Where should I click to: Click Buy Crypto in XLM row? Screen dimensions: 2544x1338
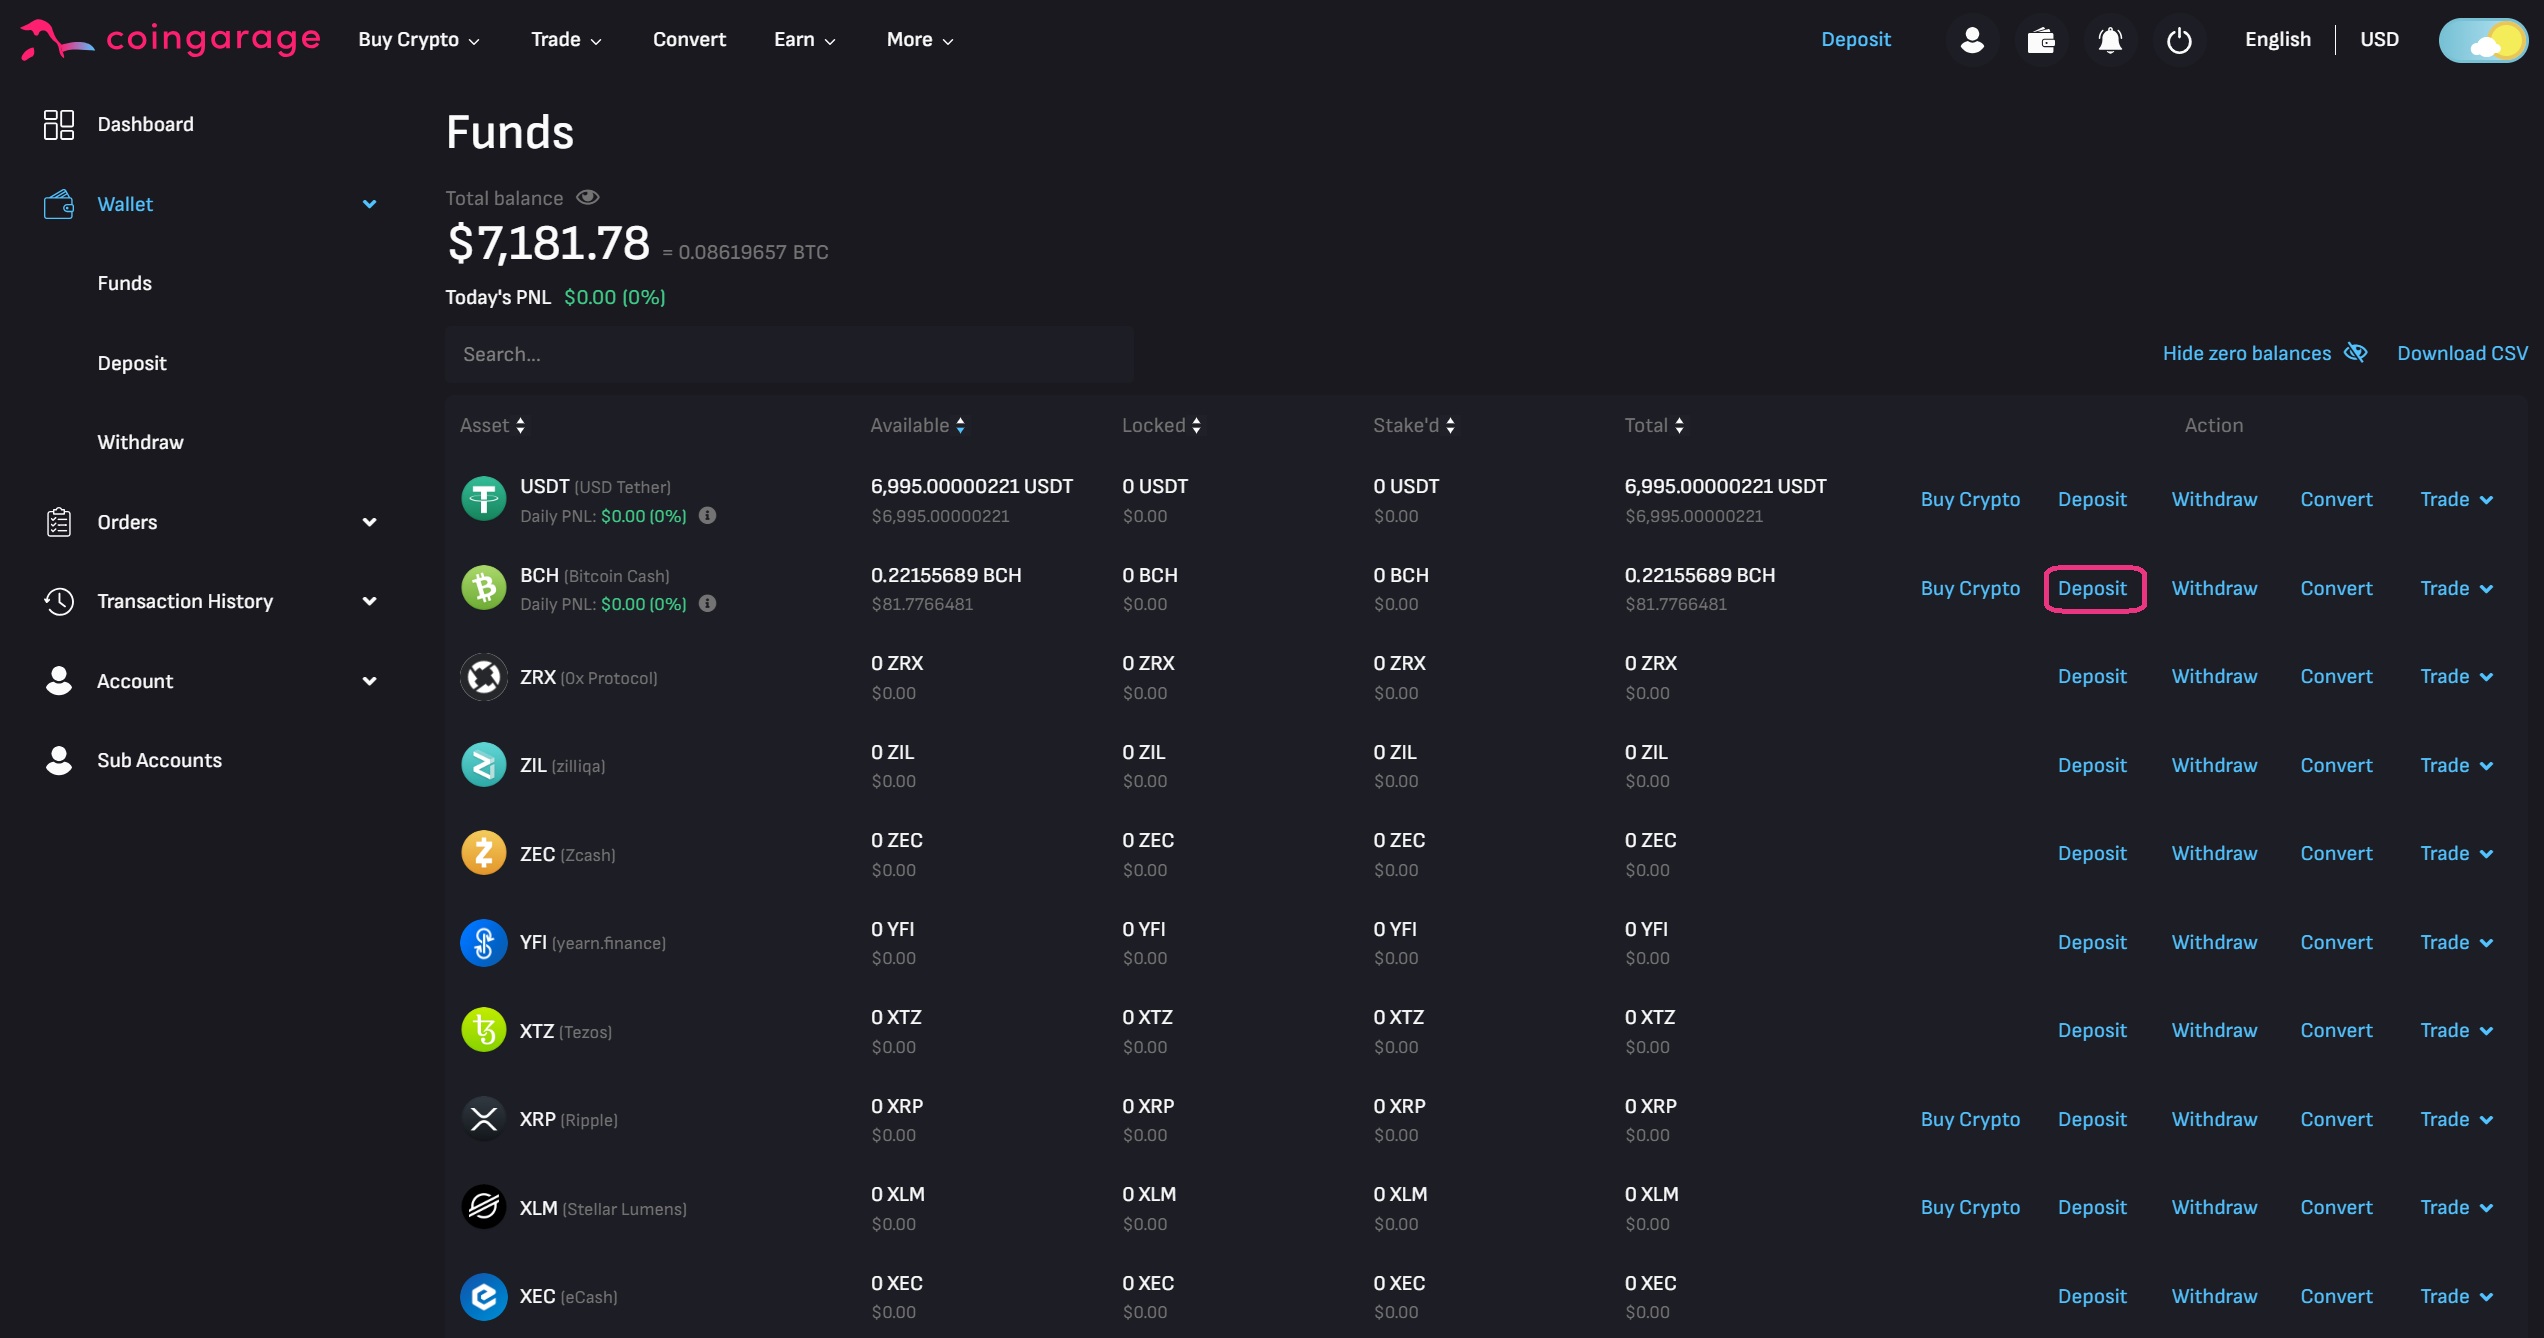click(x=1970, y=1207)
